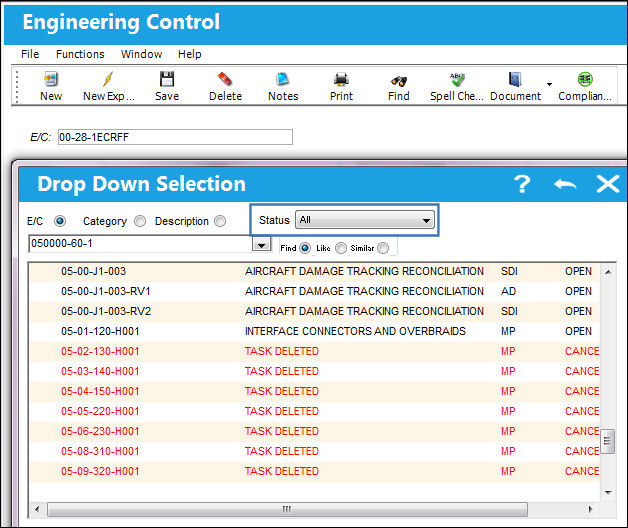Select the Similar radio button

[x=383, y=248]
